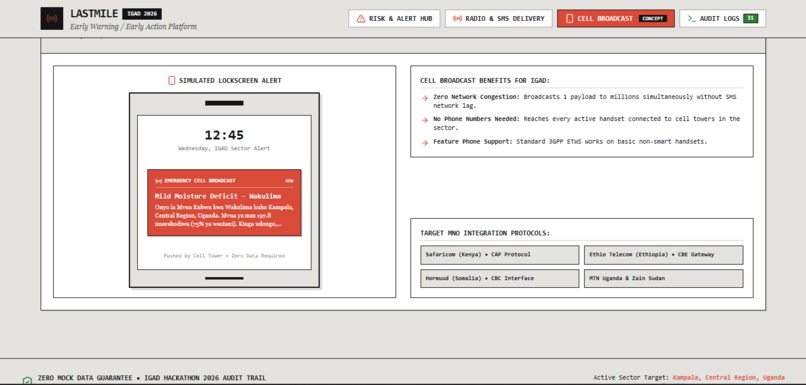Open the Audit Logs tab

click(x=722, y=19)
